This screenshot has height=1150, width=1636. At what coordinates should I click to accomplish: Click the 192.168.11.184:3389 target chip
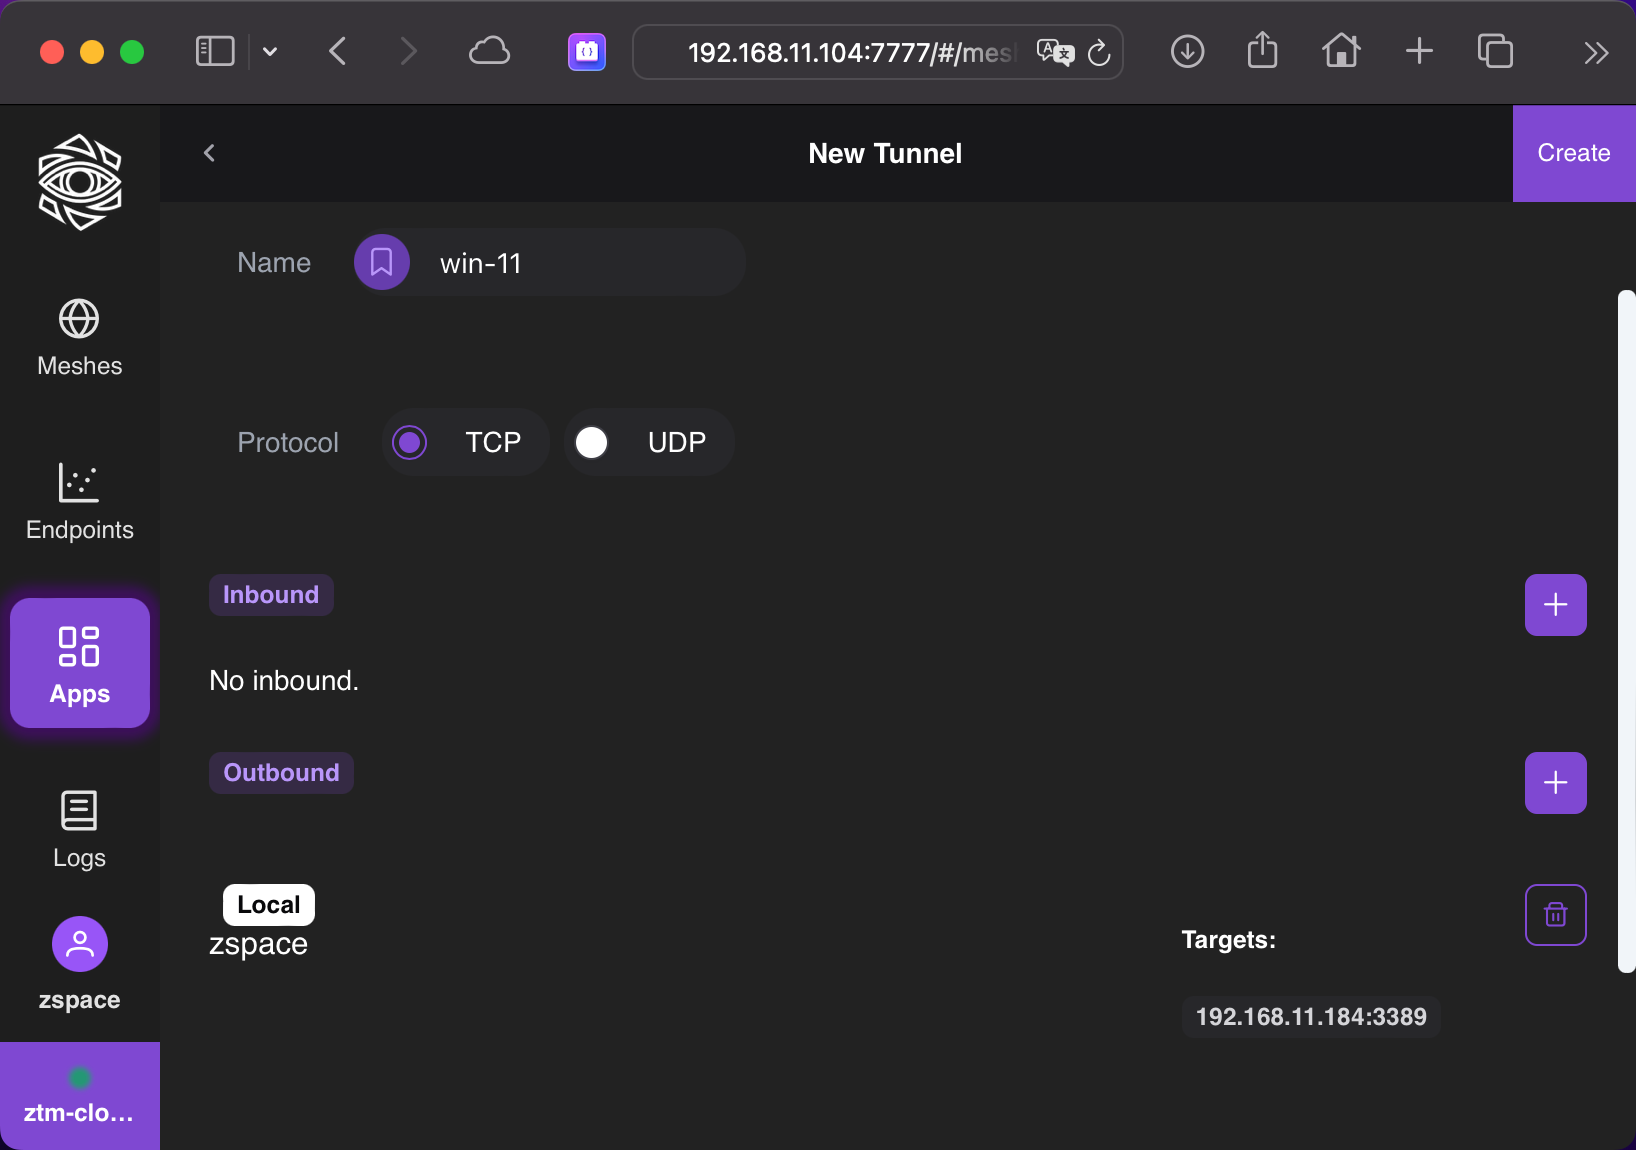pos(1311,1017)
